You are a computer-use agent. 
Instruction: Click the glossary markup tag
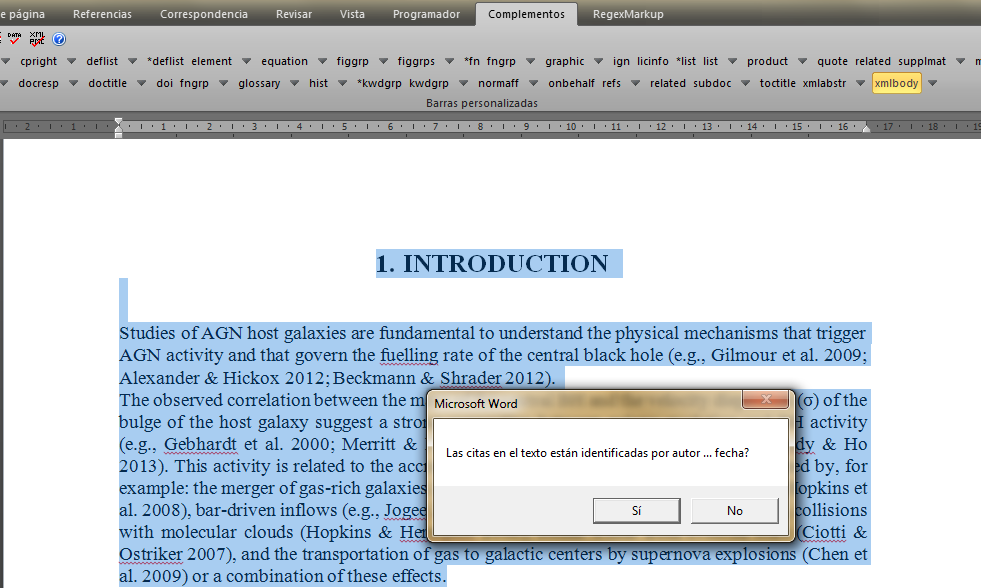259,83
